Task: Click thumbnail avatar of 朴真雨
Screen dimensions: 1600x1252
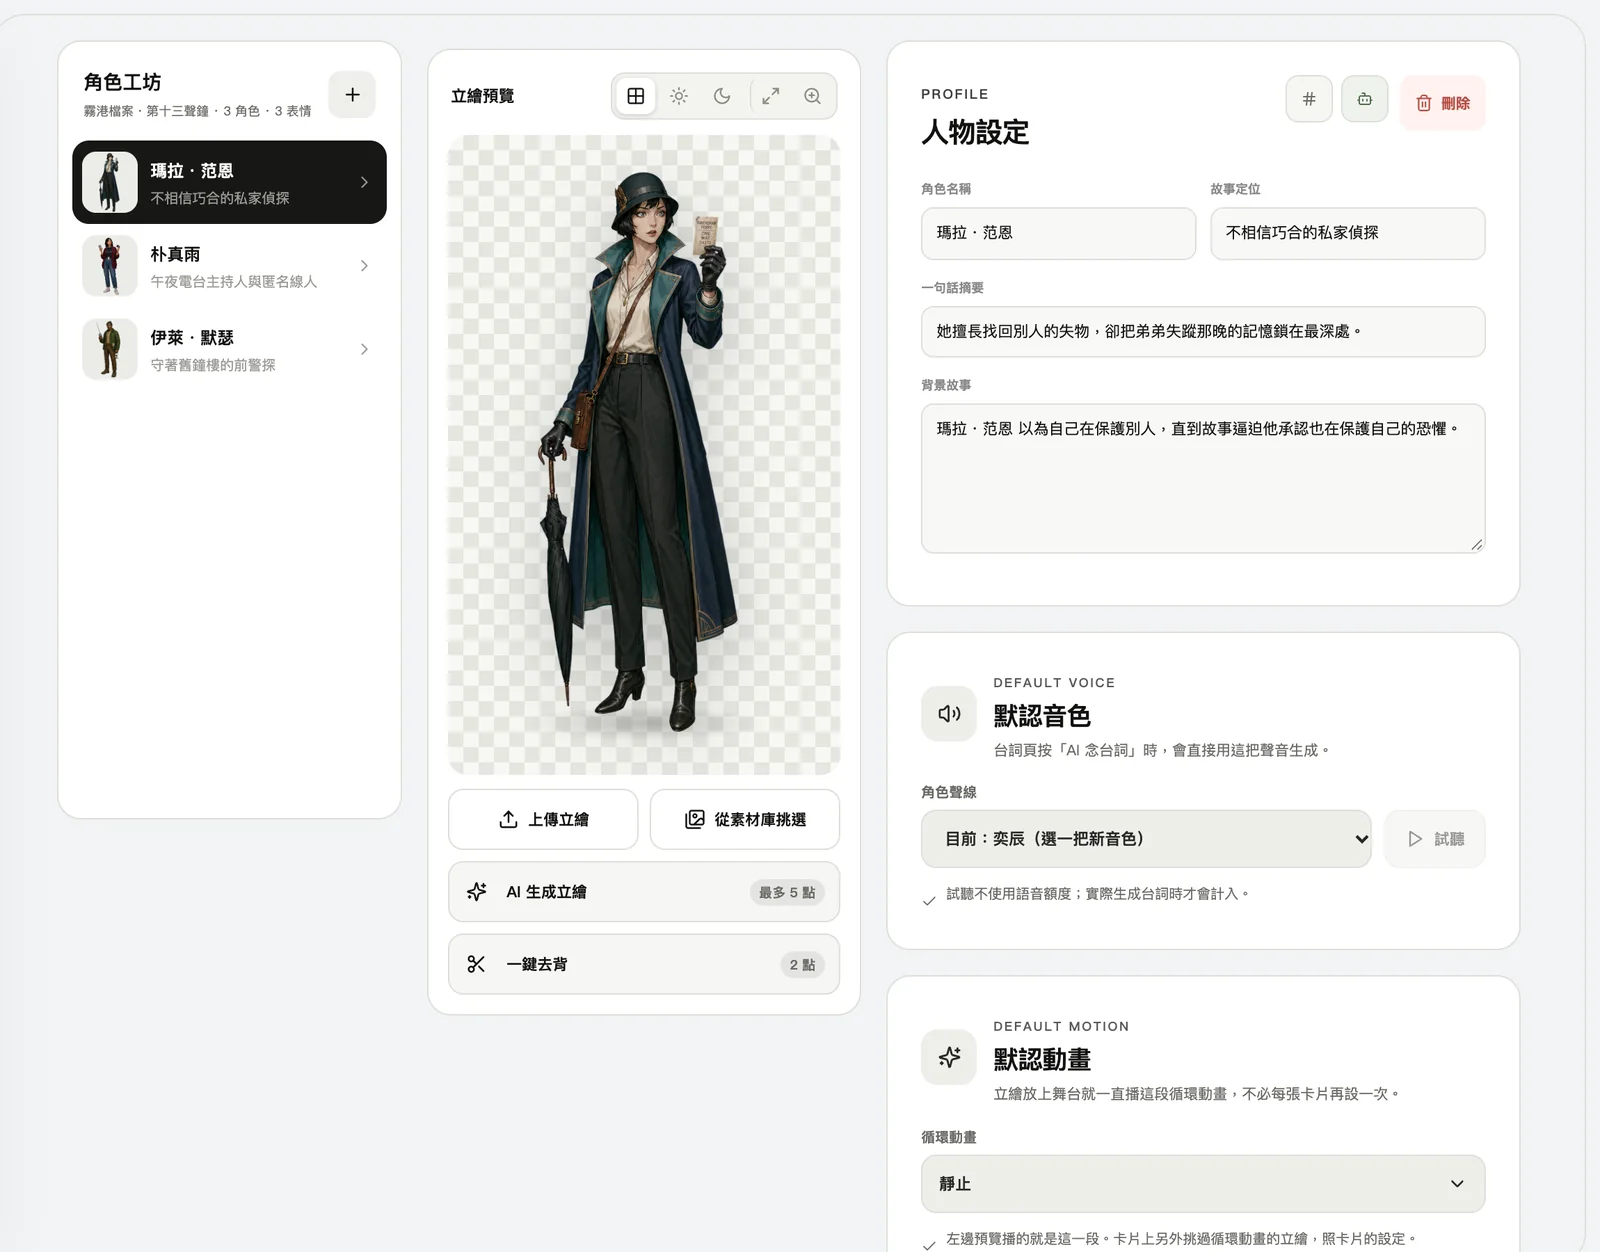Action: [x=110, y=266]
